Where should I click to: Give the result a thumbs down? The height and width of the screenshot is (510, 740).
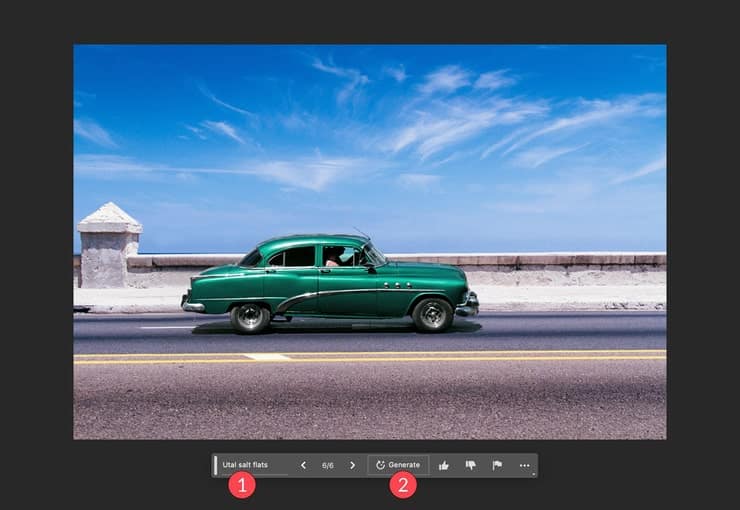click(x=471, y=466)
